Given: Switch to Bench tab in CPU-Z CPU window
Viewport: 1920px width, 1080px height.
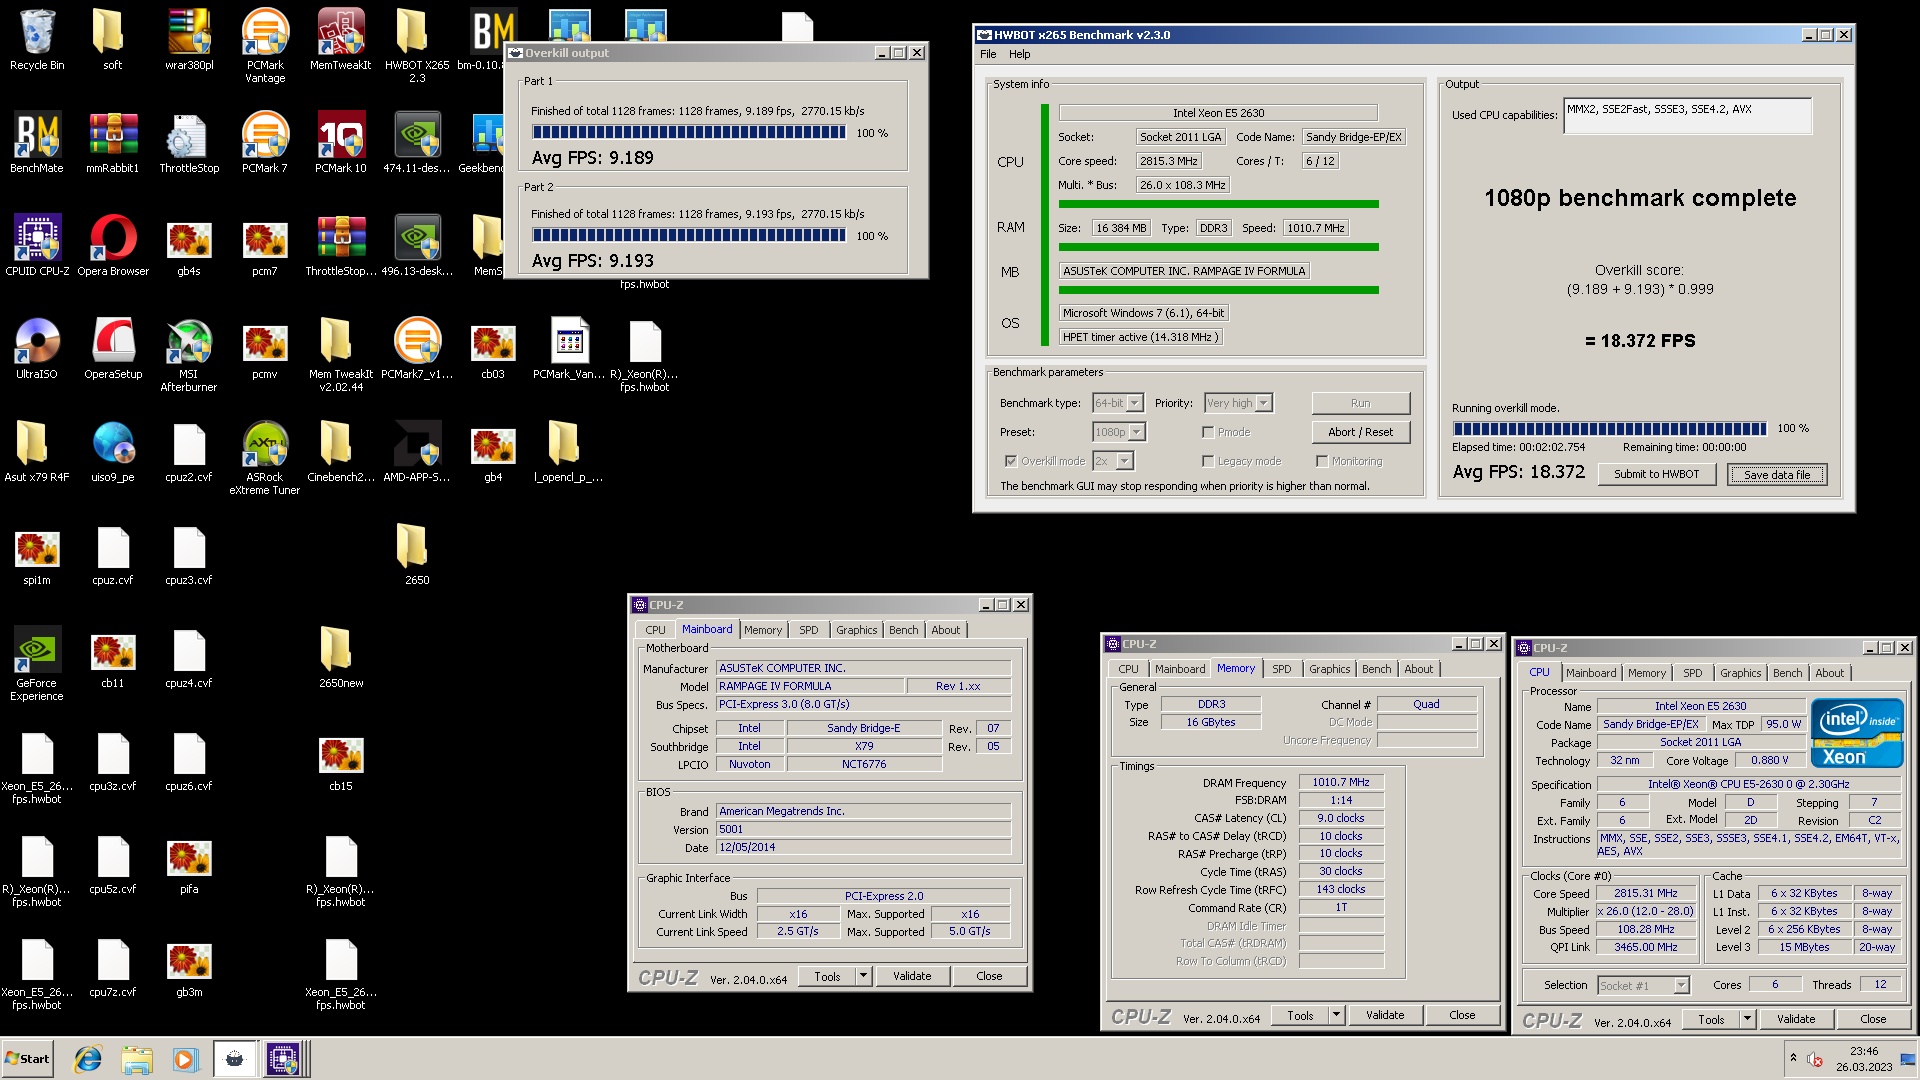Looking at the screenshot, I should pos(1787,673).
